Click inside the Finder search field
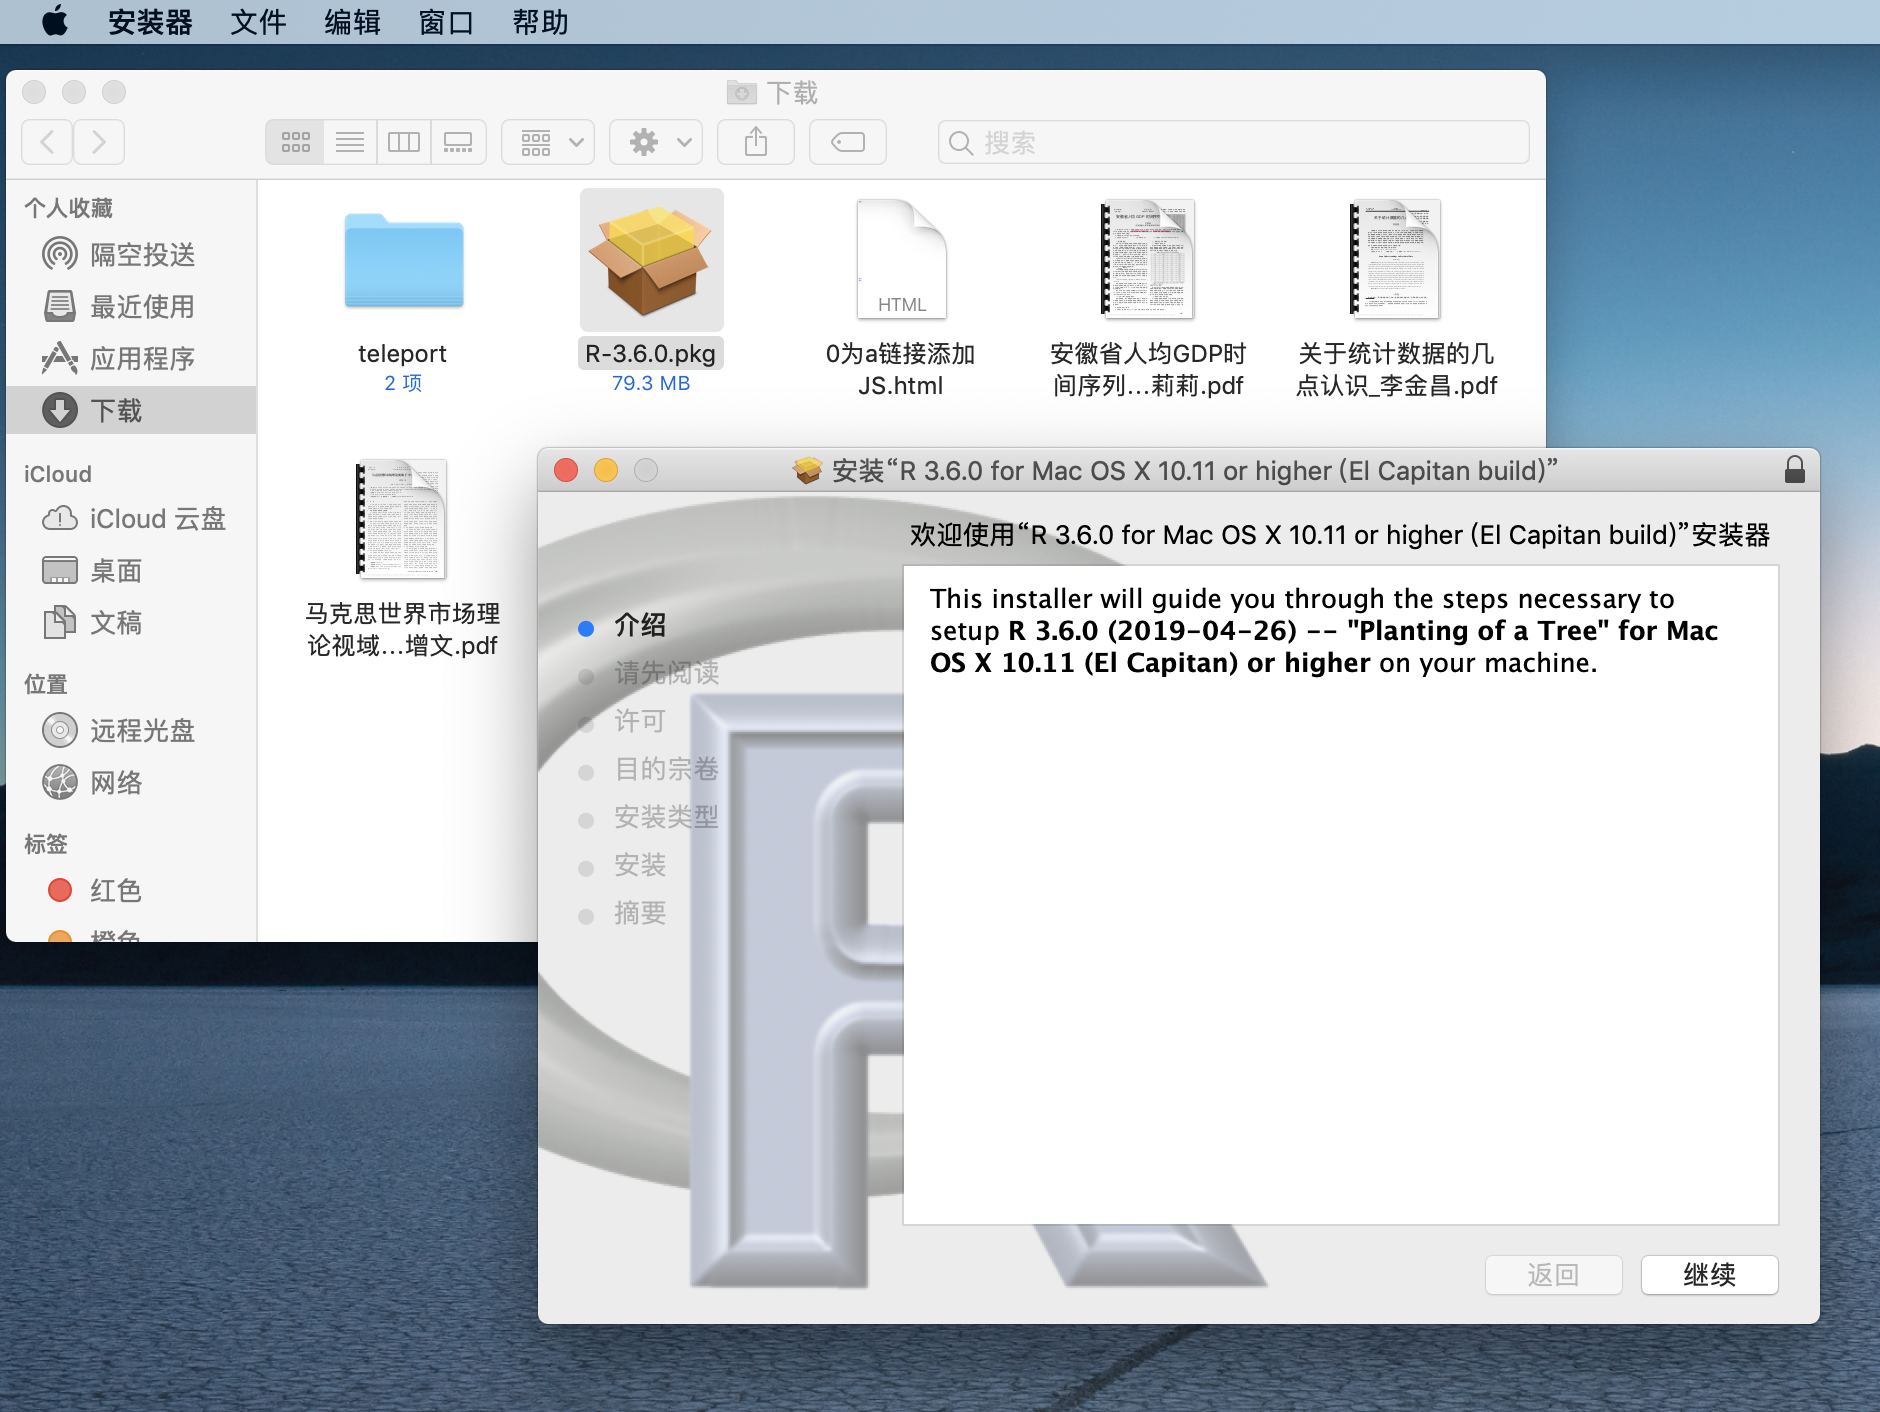 pos(1230,142)
